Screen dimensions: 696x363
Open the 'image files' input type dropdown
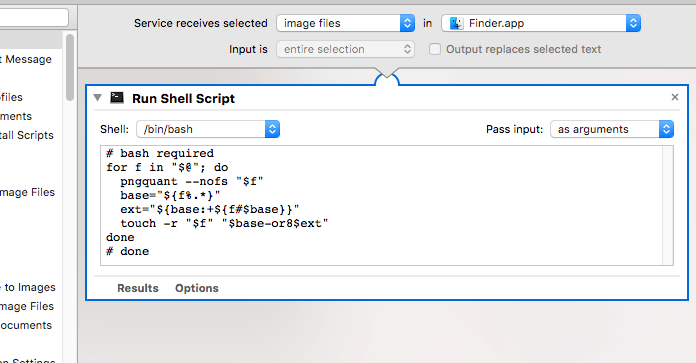pos(345,23)
